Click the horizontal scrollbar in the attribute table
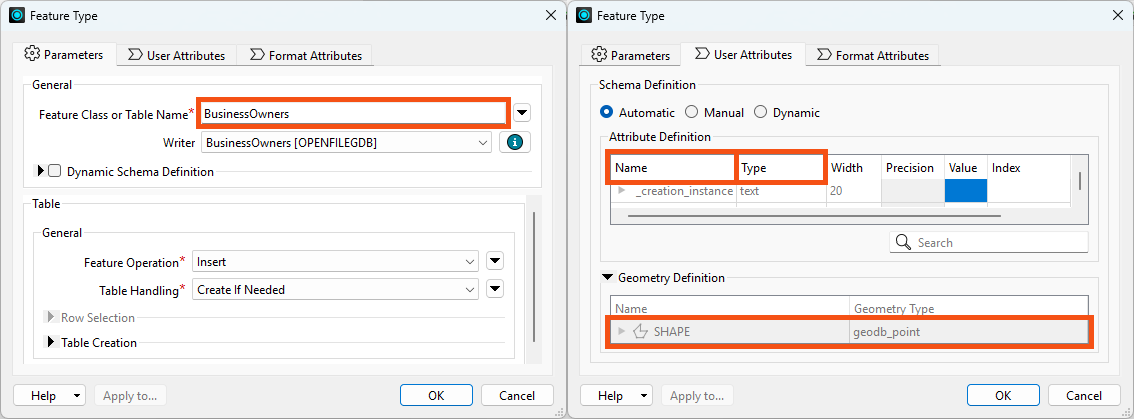Screen dimensions: 1134x419 (x=814, y=216)
